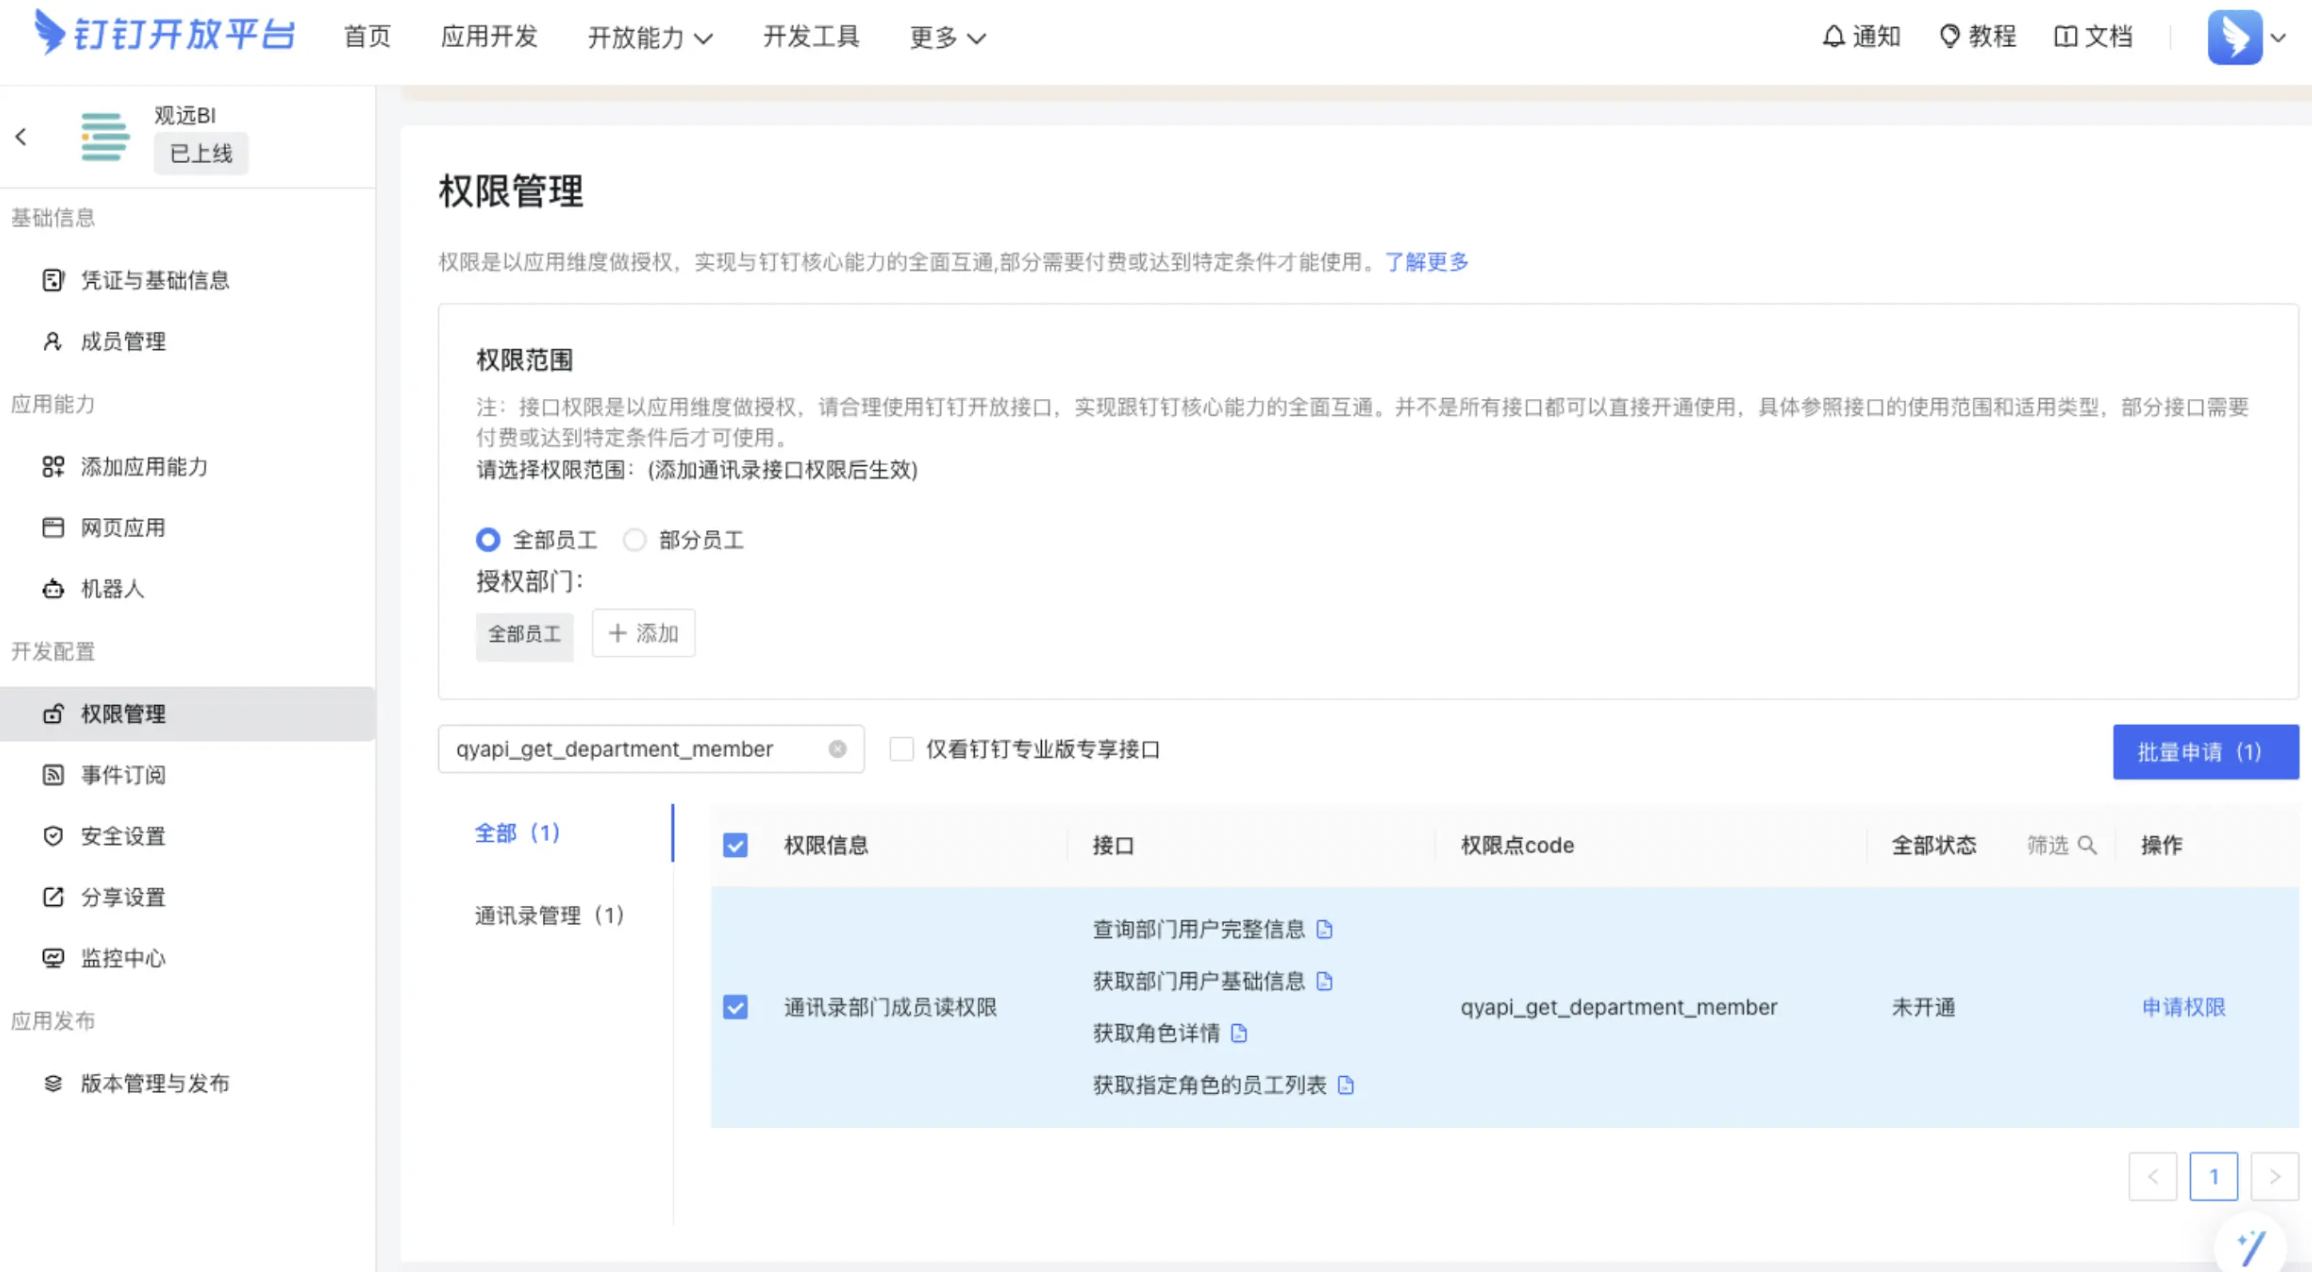Click the 全部员工 department tag
This screenshot has height=1272, width=2312.
[x=524, y=634]
